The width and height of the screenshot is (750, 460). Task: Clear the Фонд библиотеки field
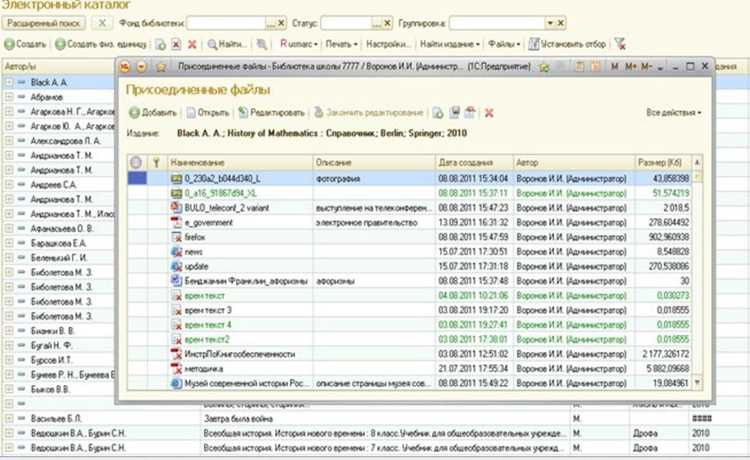pyautogui.click(x=281, y=23)
